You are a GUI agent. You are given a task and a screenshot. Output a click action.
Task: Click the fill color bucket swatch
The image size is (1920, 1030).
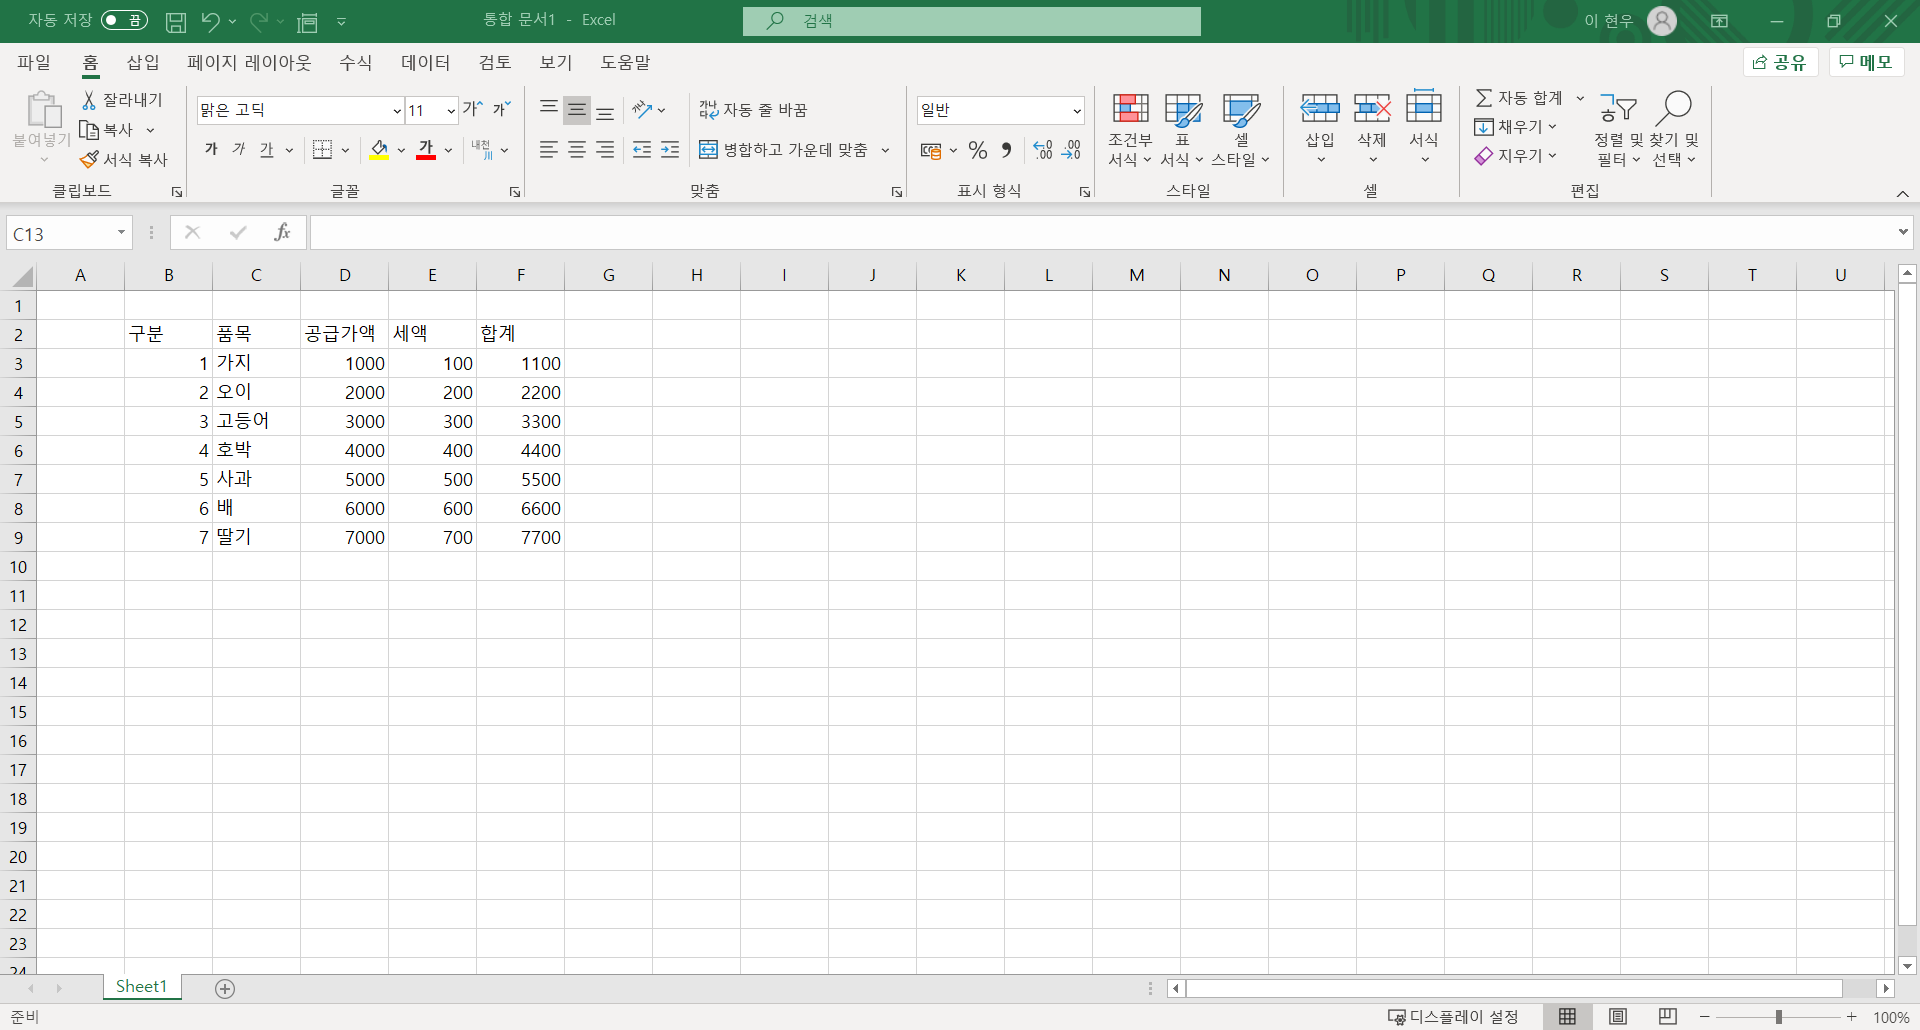pyautogui.click(x=379, y=150)
